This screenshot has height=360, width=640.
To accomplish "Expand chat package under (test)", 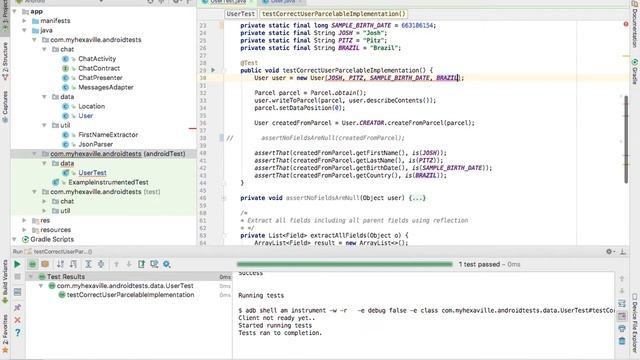I will [44, 201].
